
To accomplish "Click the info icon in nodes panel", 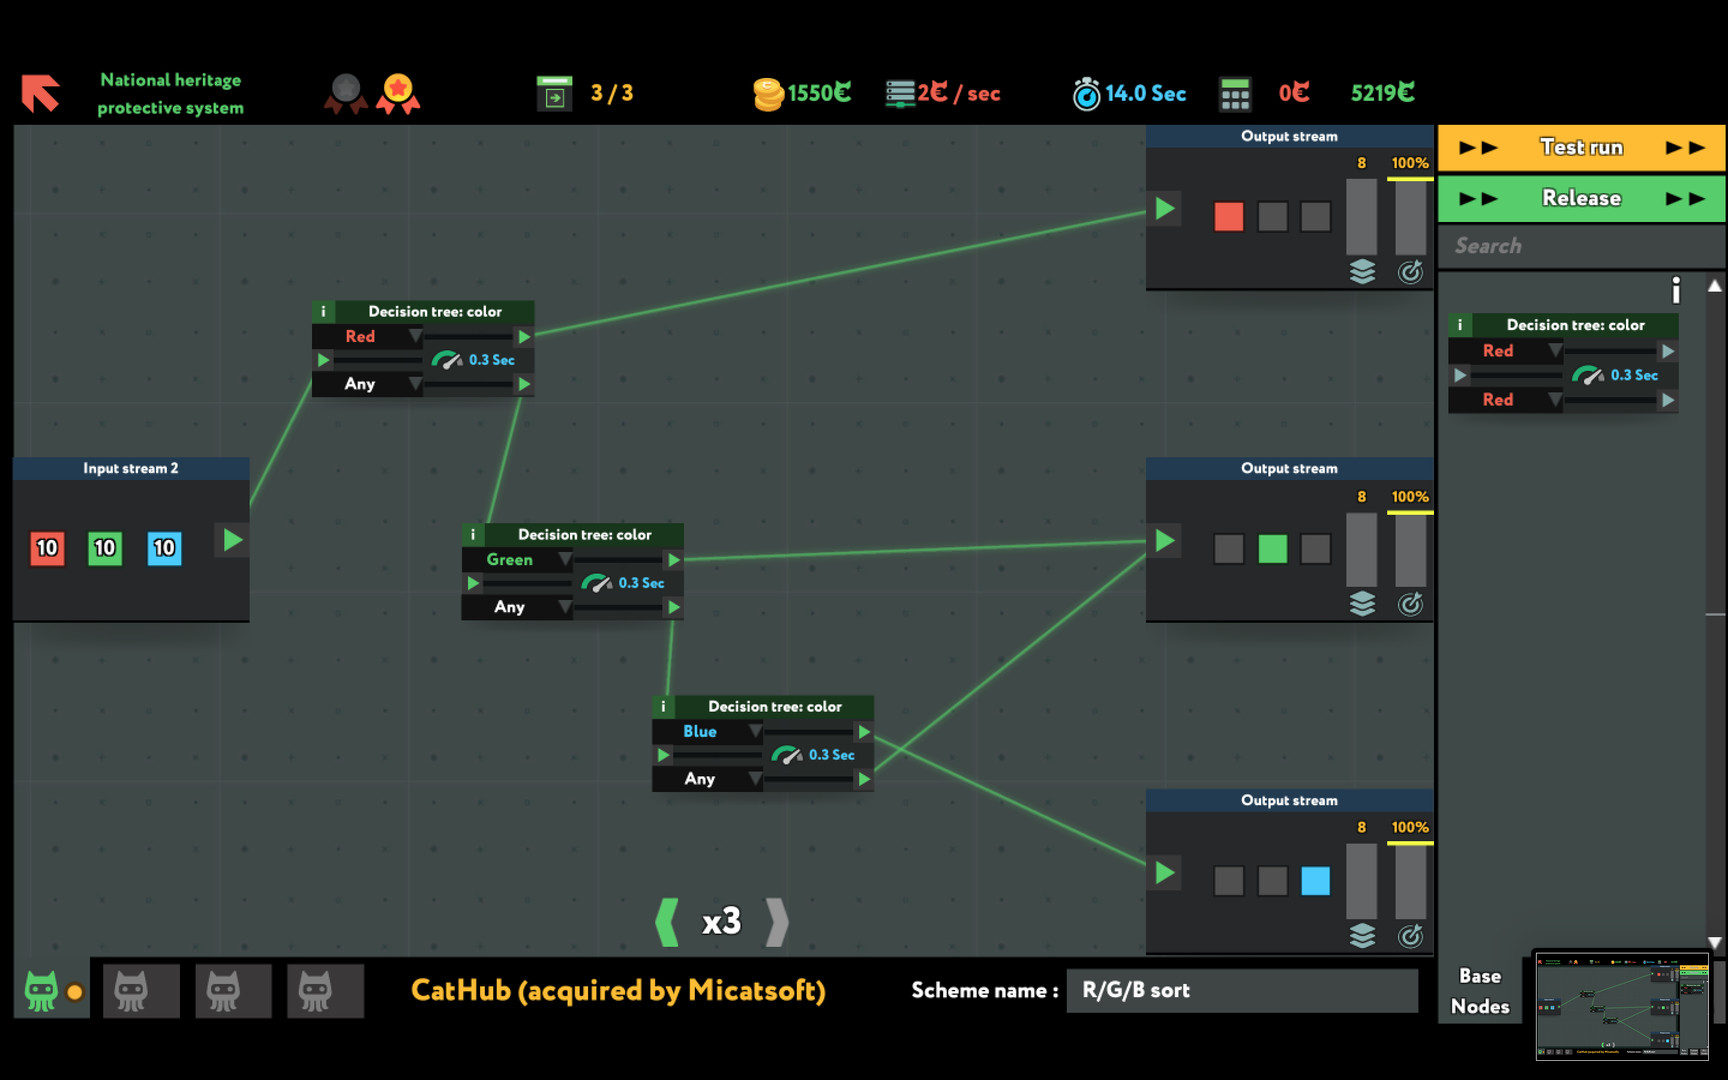I will click(1675, 290).
